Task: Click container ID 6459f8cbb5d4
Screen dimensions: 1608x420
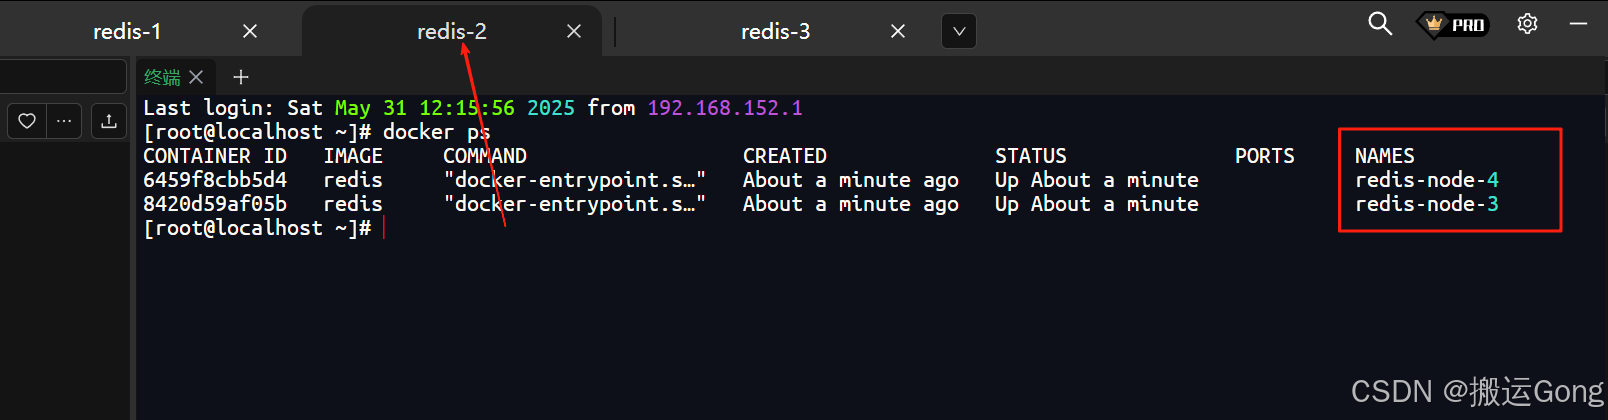Action: pyautogui.click(x=215, y=180)
